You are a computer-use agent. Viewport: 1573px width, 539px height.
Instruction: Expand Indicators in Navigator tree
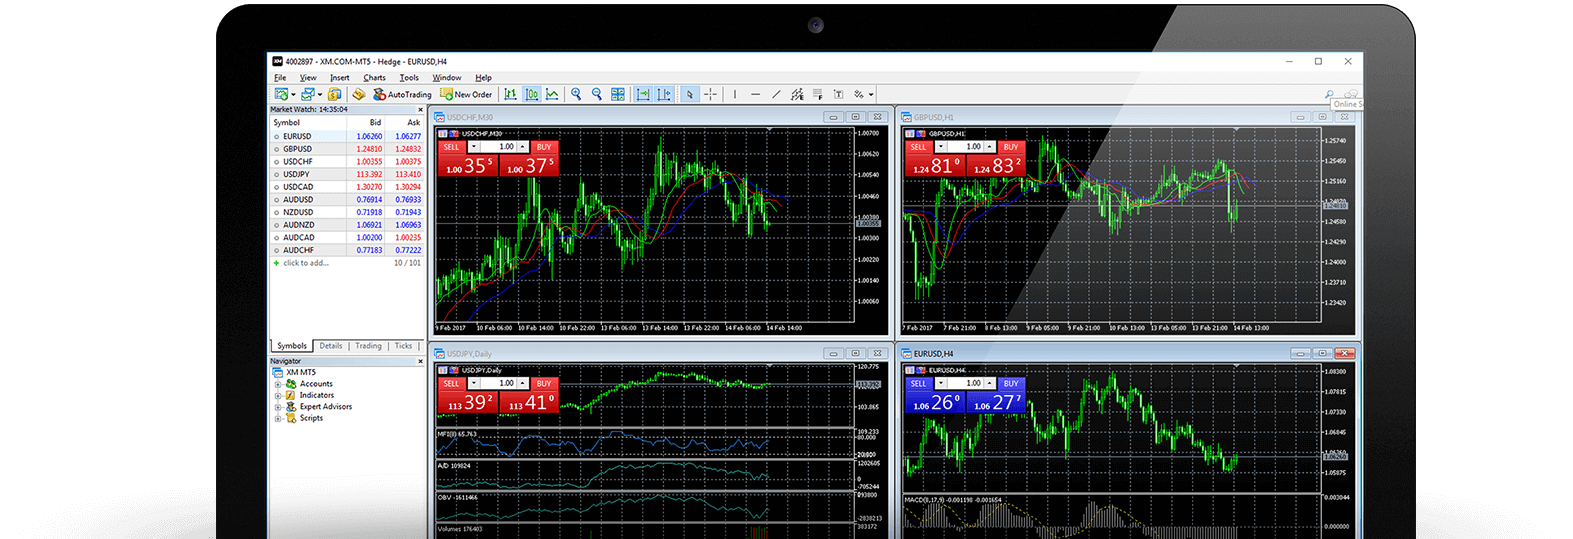click(278, 396)
